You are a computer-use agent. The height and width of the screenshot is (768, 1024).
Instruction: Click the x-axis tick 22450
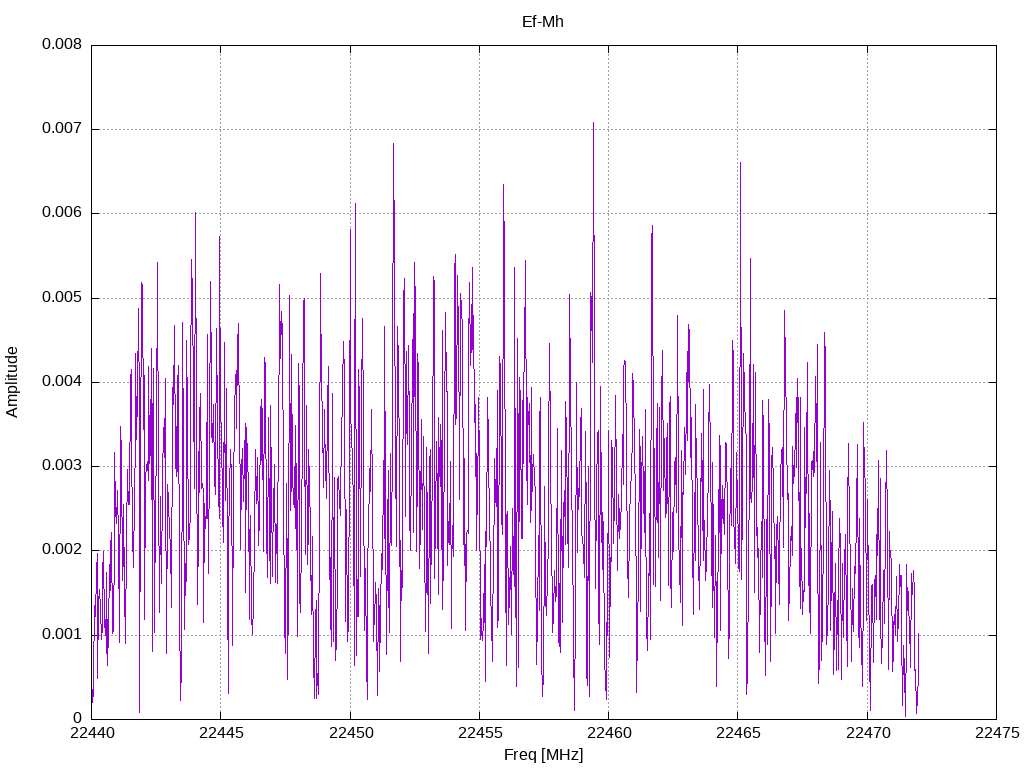[x=350, y=734]
